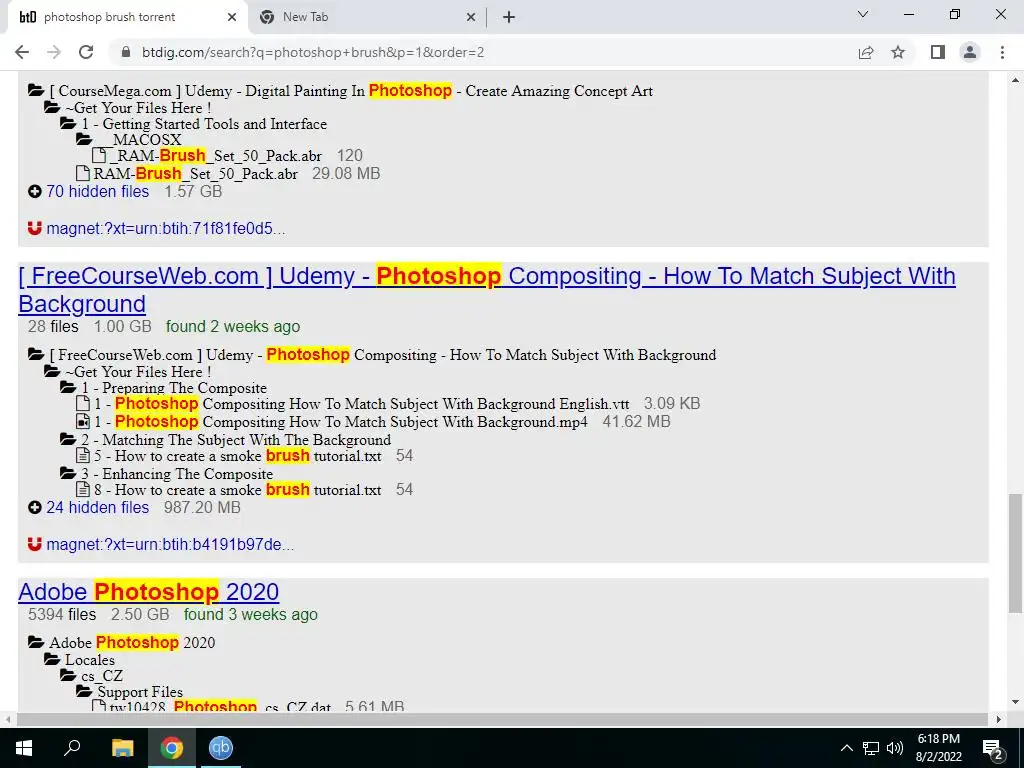Screen dimensions: 1024x768
Task: Click the __MACOSX folder icon
Action: (x=84, y=138)
